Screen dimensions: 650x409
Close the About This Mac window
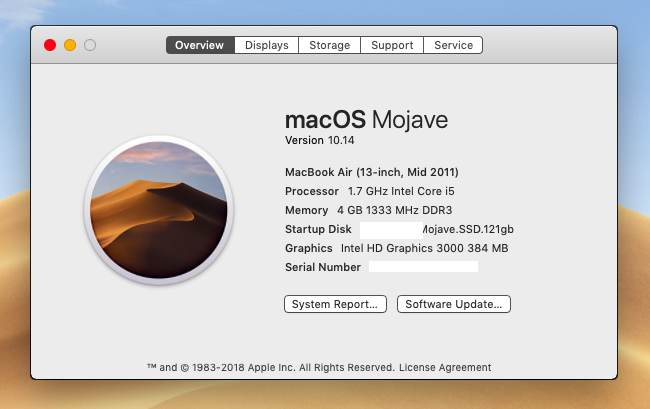point(50,45)
